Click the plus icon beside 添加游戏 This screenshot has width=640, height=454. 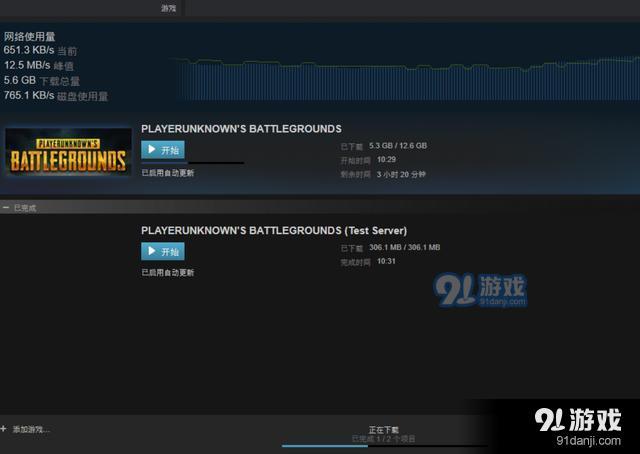tap(4, 429)
